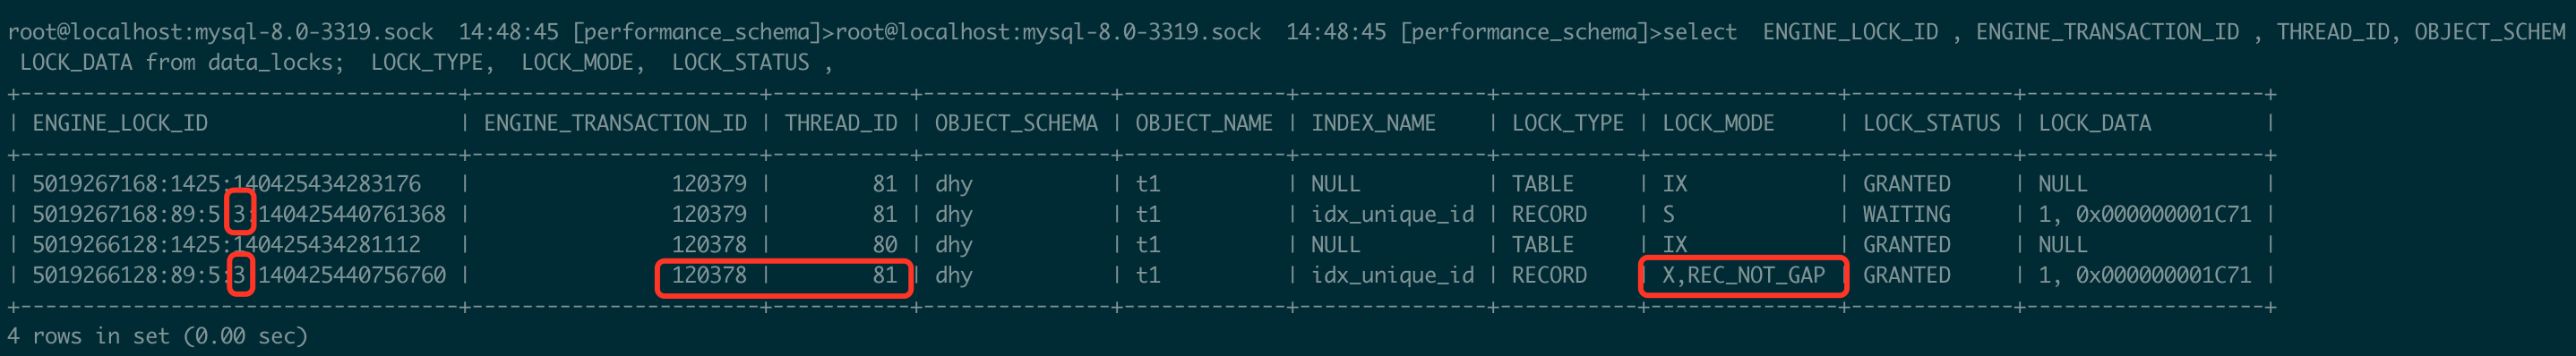This screenshot has width=2576, height=356.
Task: Click lock ID ending in 440756760
Action: click(x=239, y=275)
